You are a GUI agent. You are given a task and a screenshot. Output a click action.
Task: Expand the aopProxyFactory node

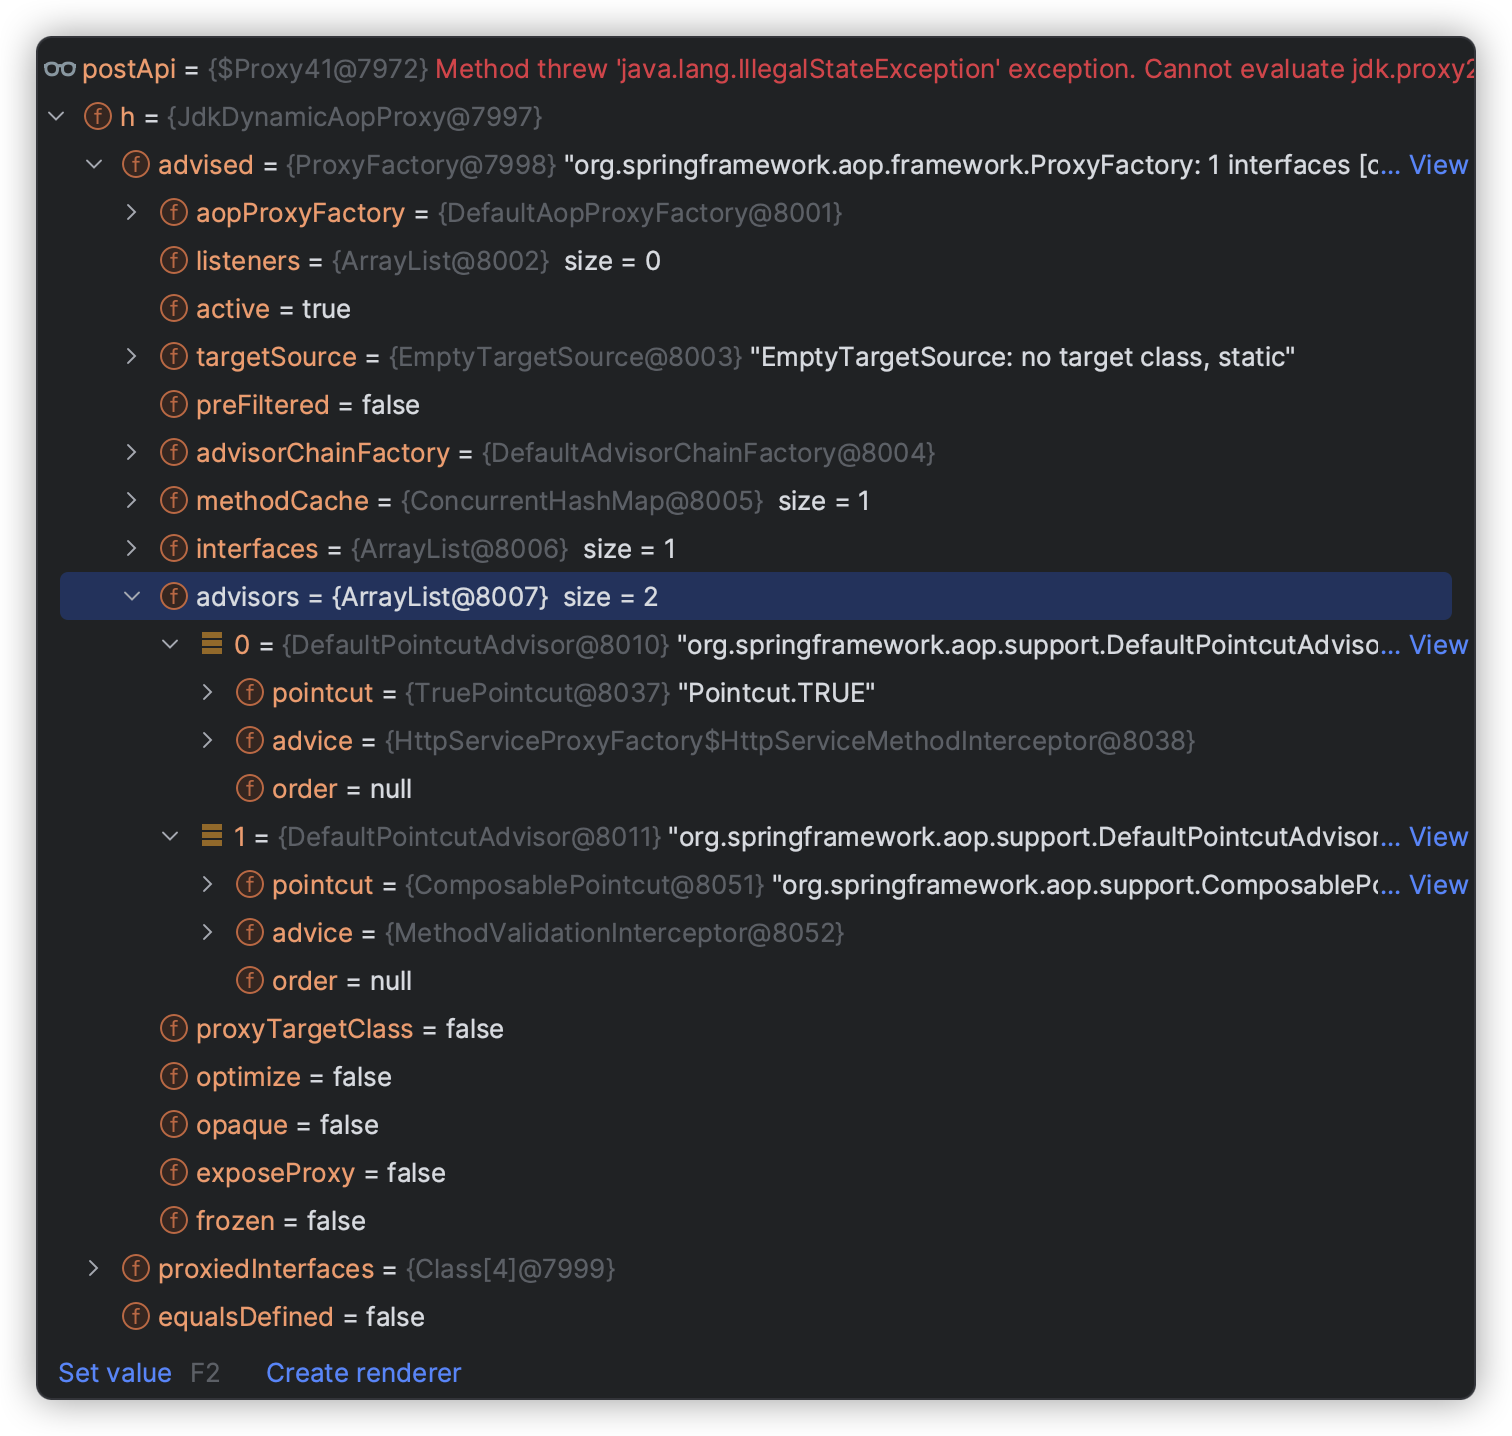coord(131,213)
